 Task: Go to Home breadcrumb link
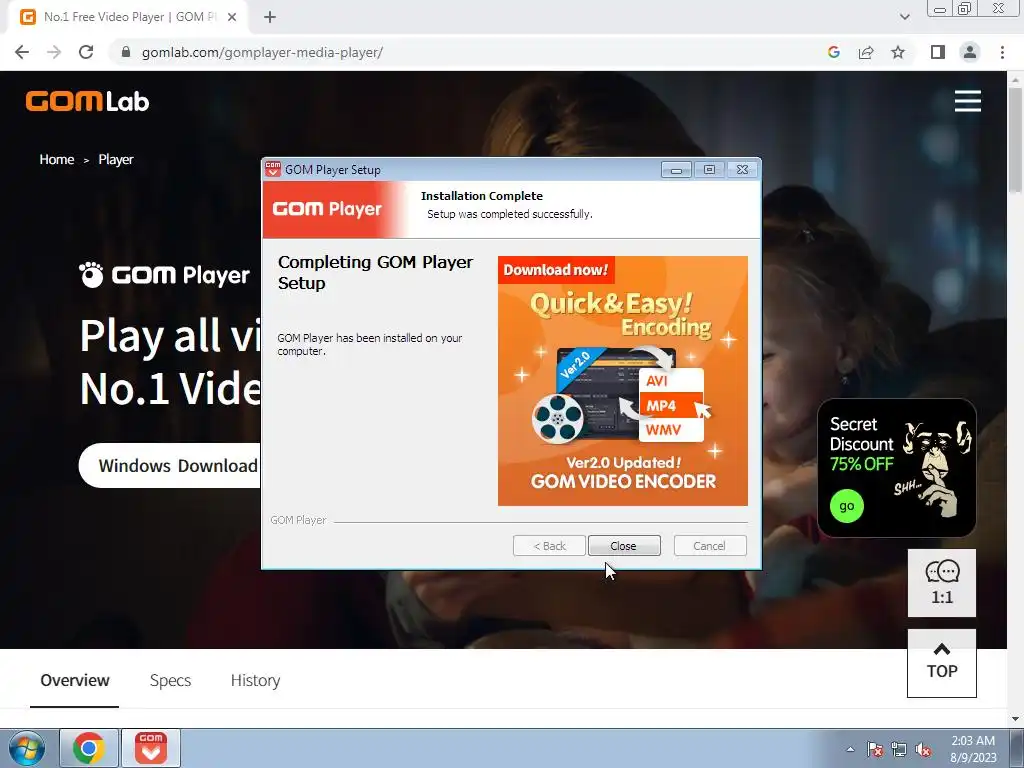click(57, 159)
